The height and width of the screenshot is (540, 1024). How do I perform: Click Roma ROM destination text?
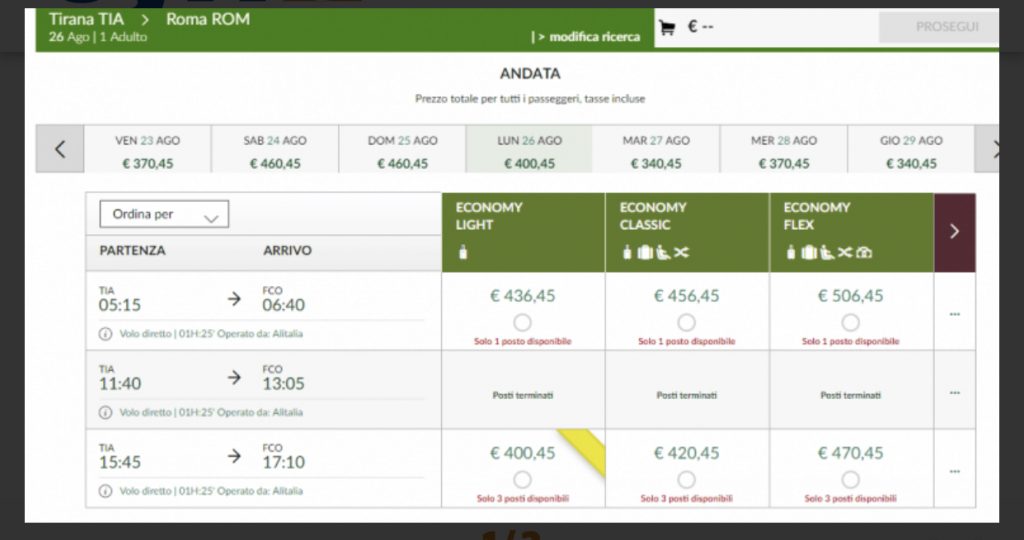click(208, 19)
